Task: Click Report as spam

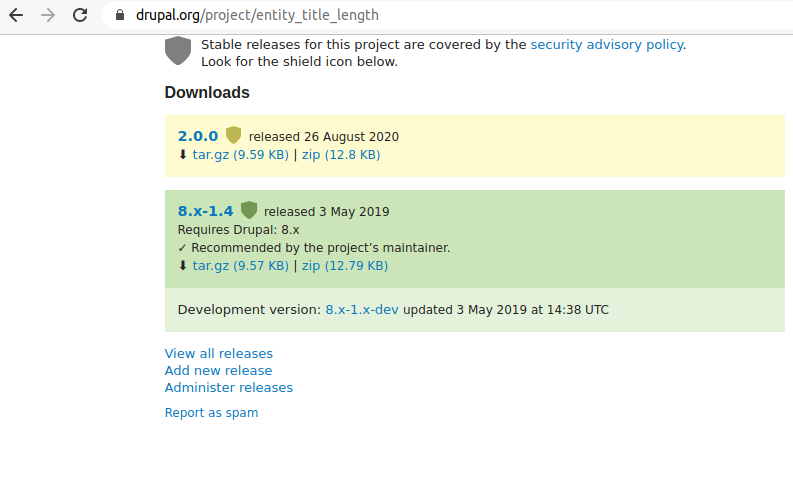Action: 211,413
